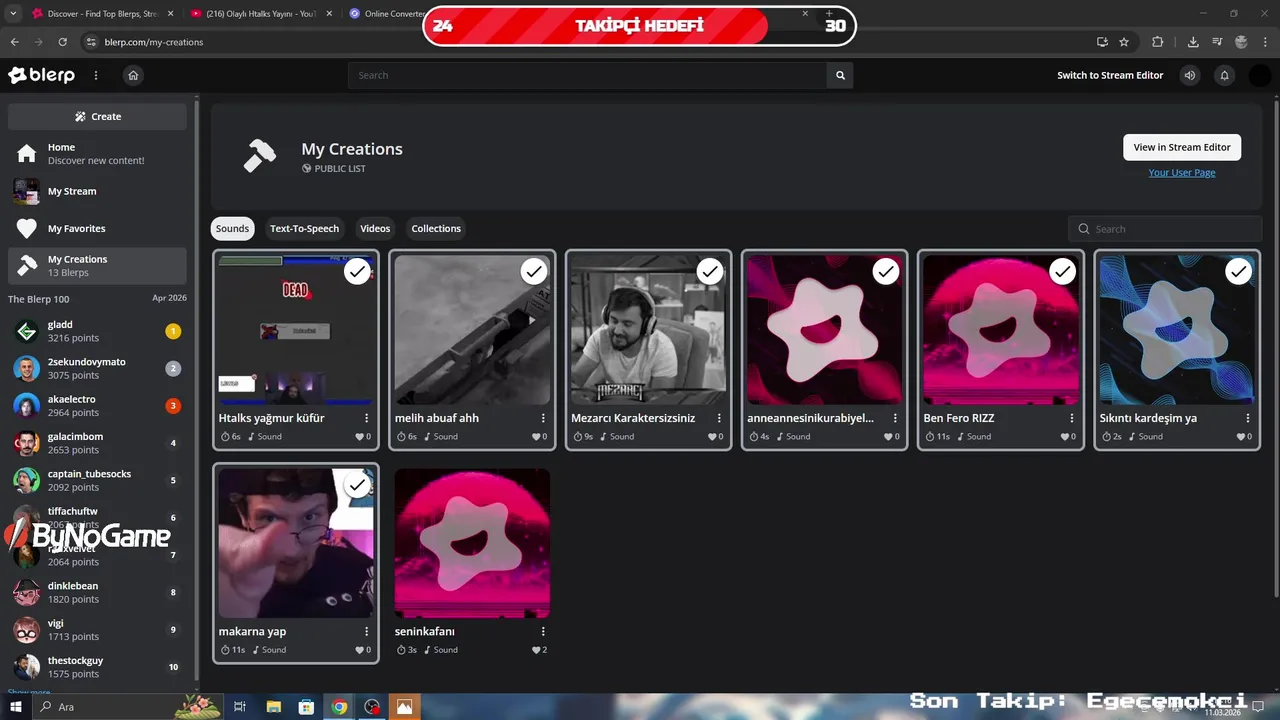This screenshot has height=720, width=1280.
Task: Click View in Stream Editor button
Action: (1182, 147)
